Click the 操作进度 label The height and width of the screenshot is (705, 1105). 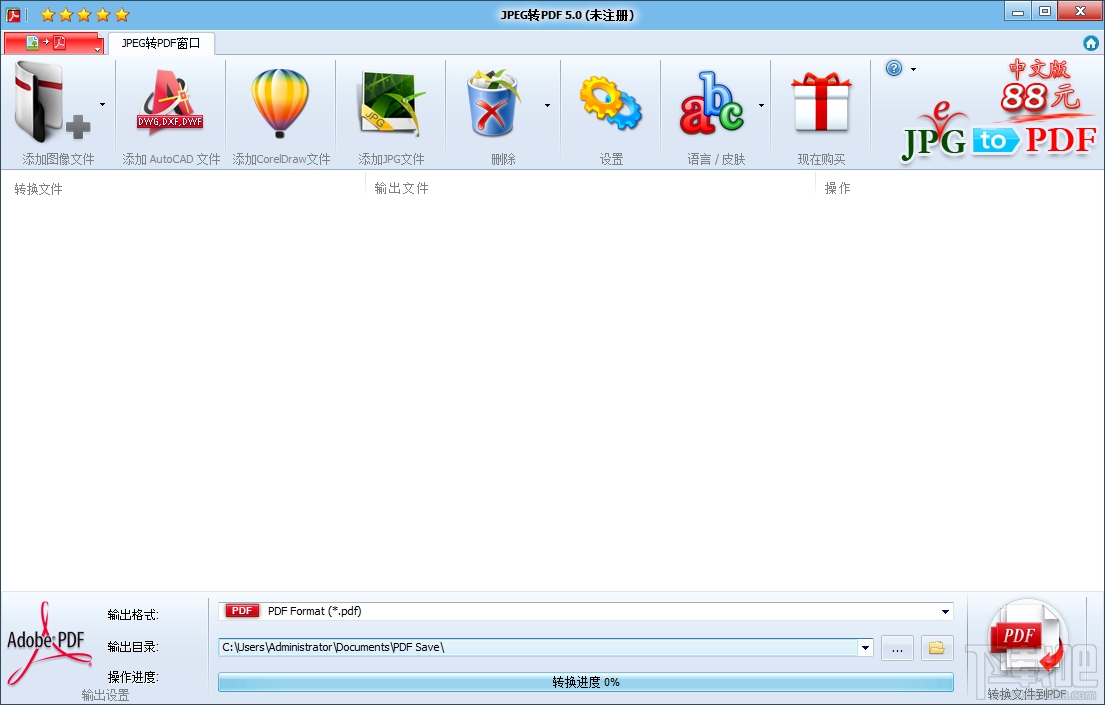132,677
